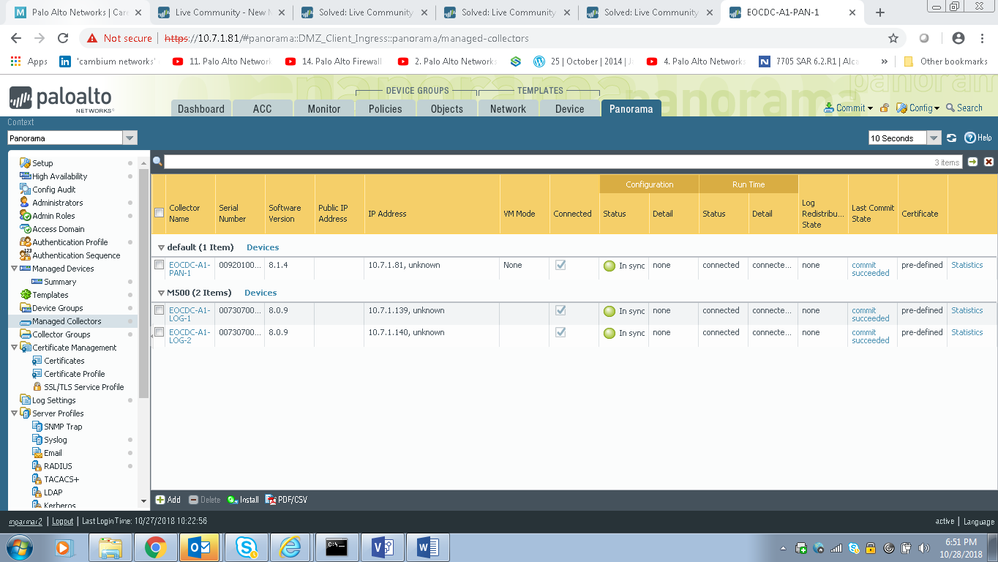
Task: Apply filter with green arrow icon
Action: (972, 162)
